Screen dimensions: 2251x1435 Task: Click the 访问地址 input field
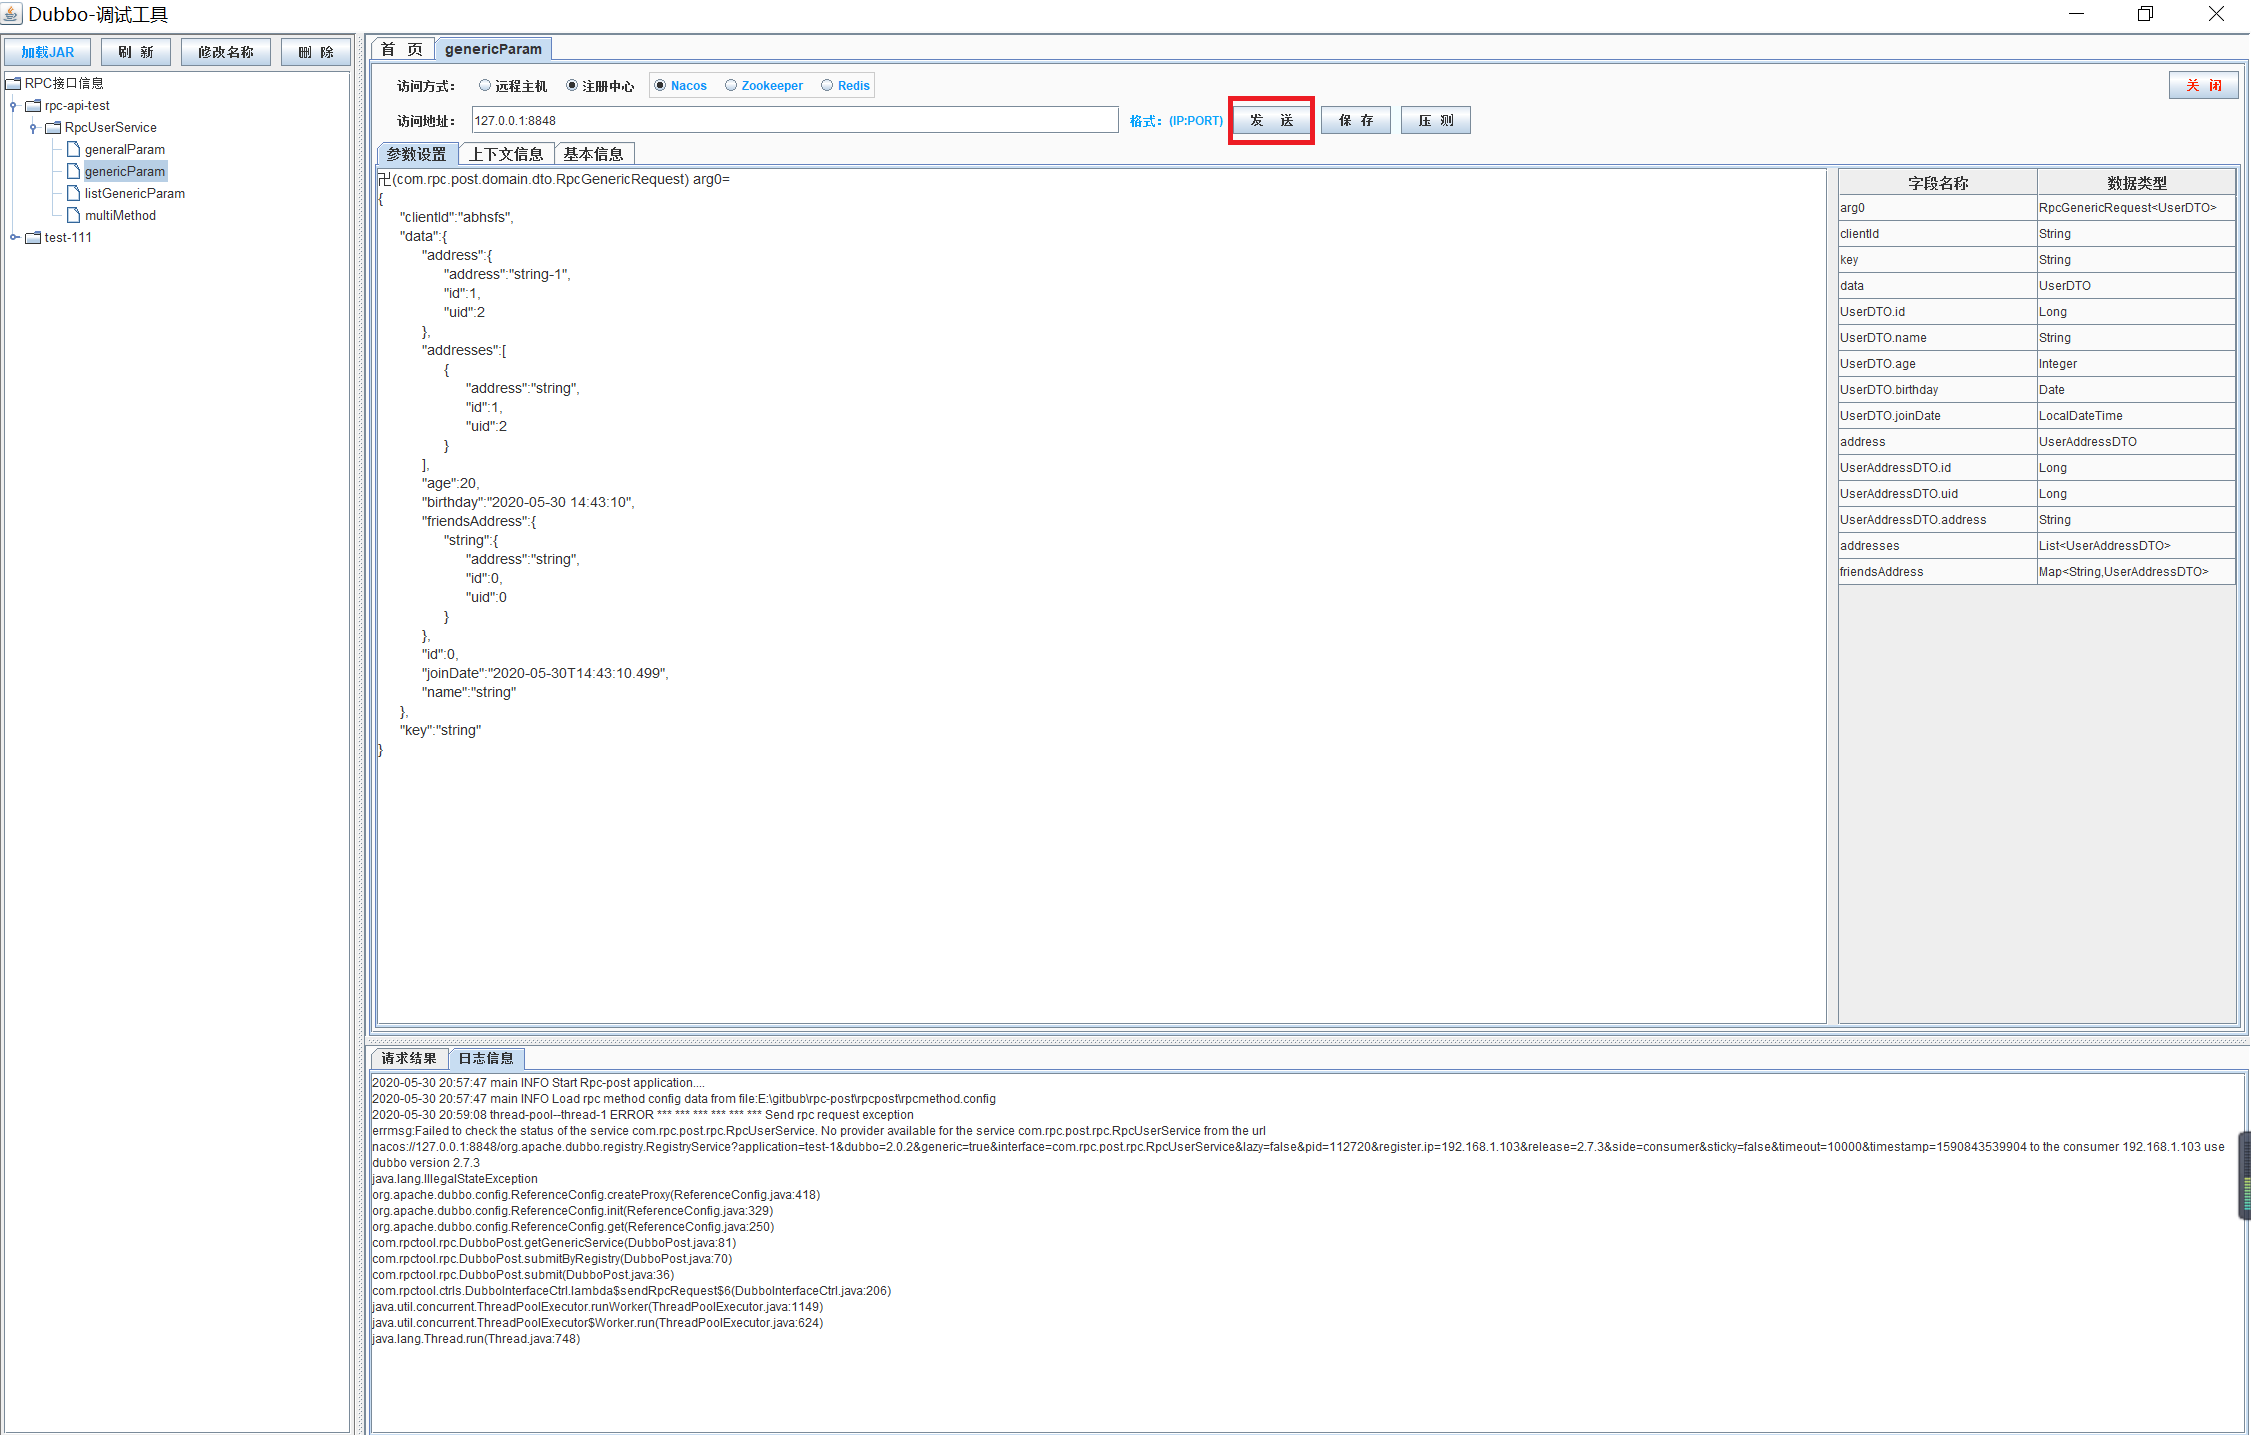coord(795,120)
